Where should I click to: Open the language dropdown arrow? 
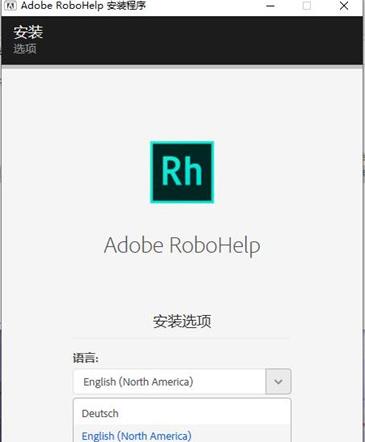pyautogui.click(x=278, y=381)
